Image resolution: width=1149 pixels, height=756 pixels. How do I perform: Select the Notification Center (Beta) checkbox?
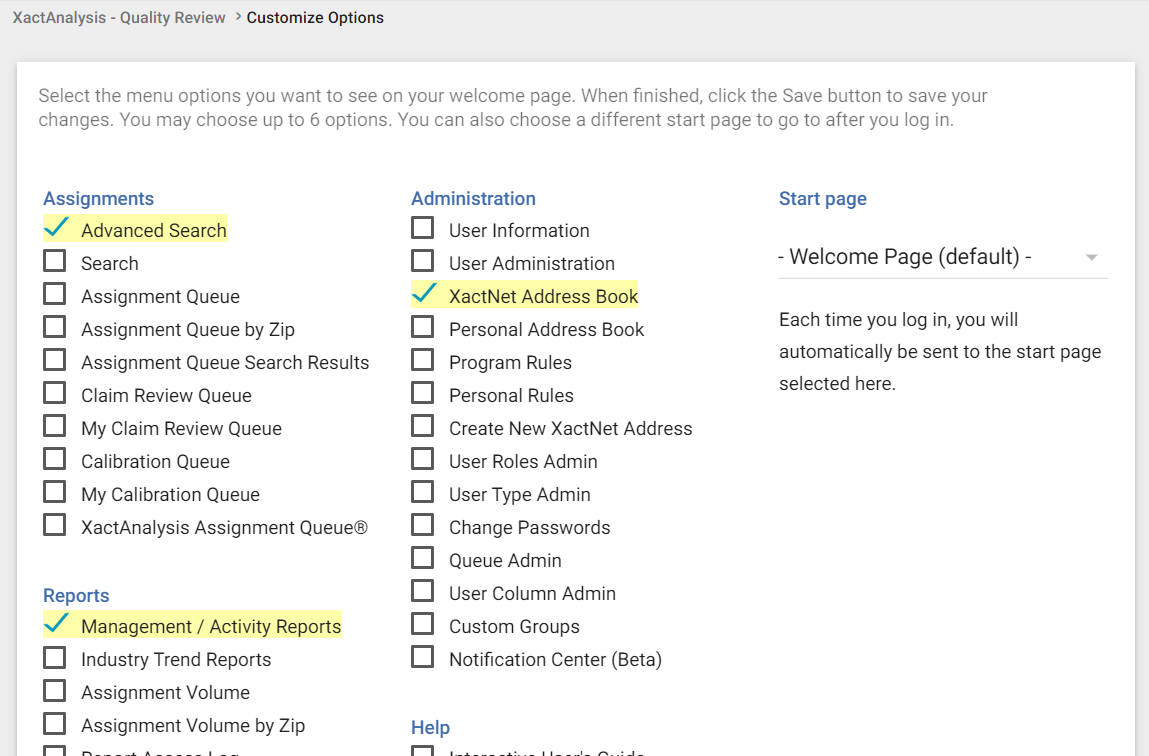(423, 658)
